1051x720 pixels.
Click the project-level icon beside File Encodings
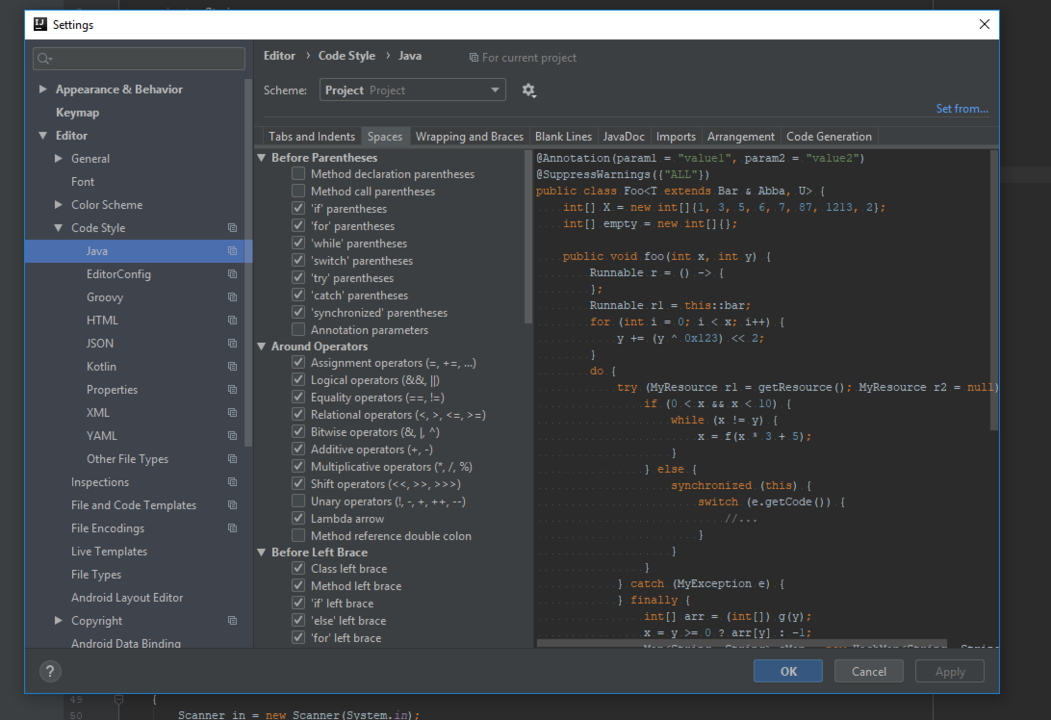[232, 528]
